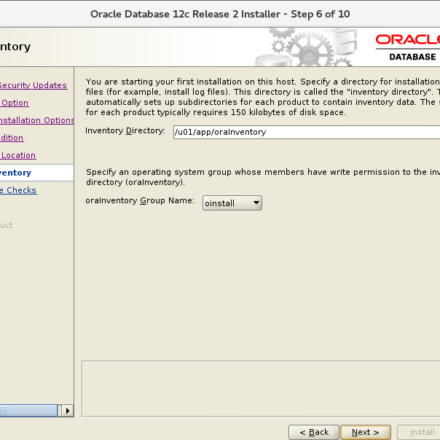440x440 pixels.
Task: Select the Option step link in sidebar
Action: coord(14,103)
